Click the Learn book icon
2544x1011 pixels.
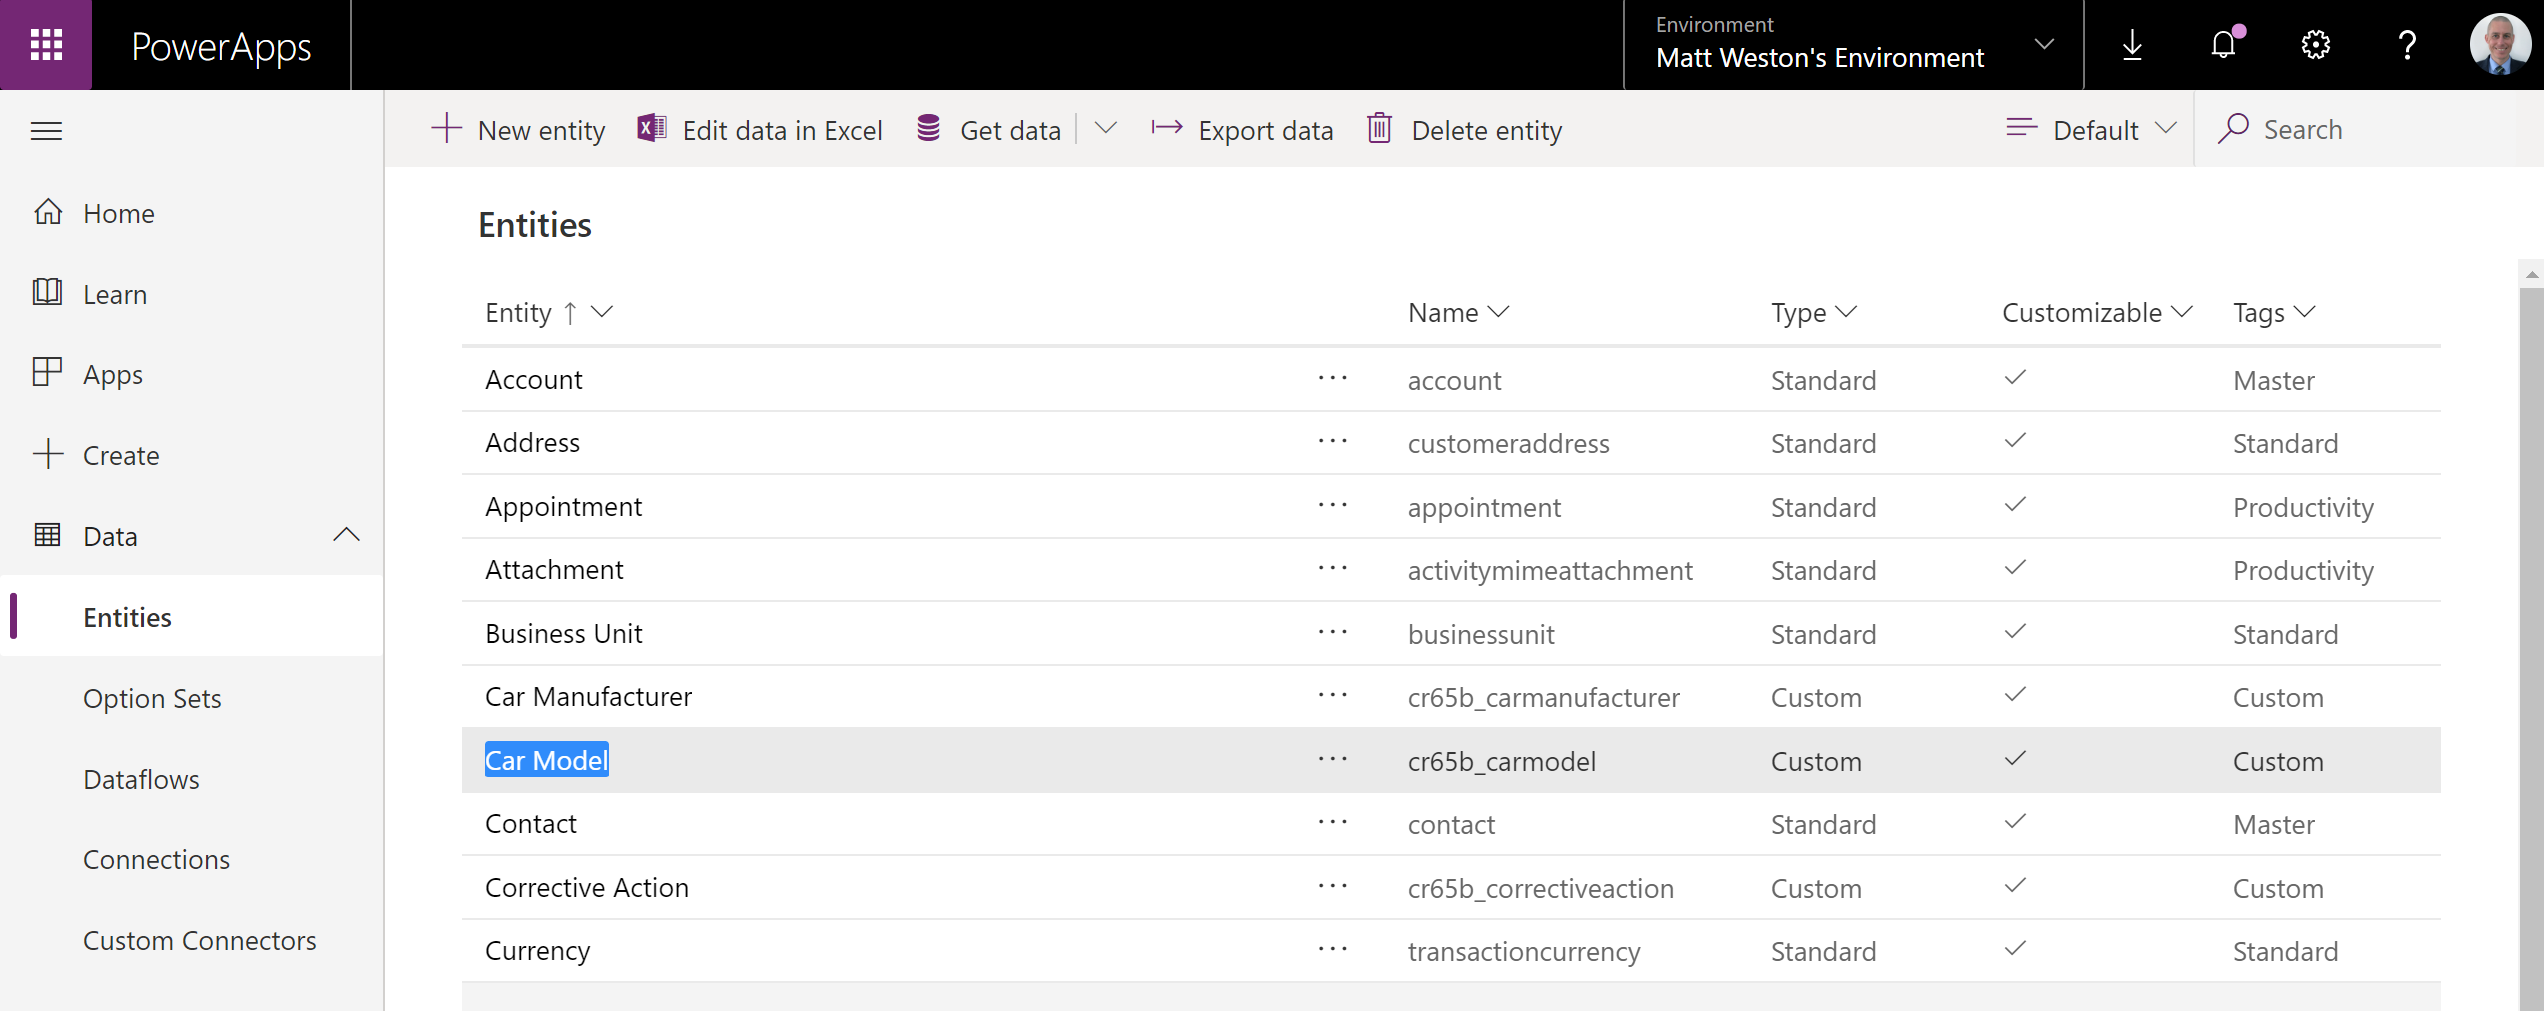(48, 292)
